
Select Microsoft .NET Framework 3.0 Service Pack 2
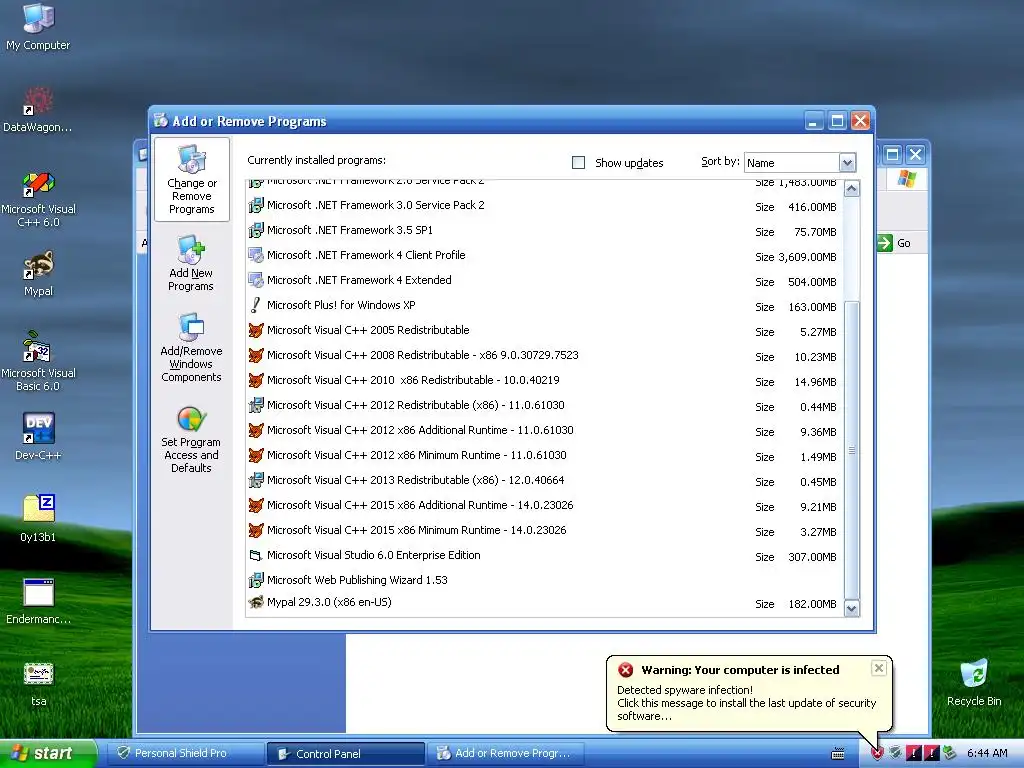pos(543,206)
